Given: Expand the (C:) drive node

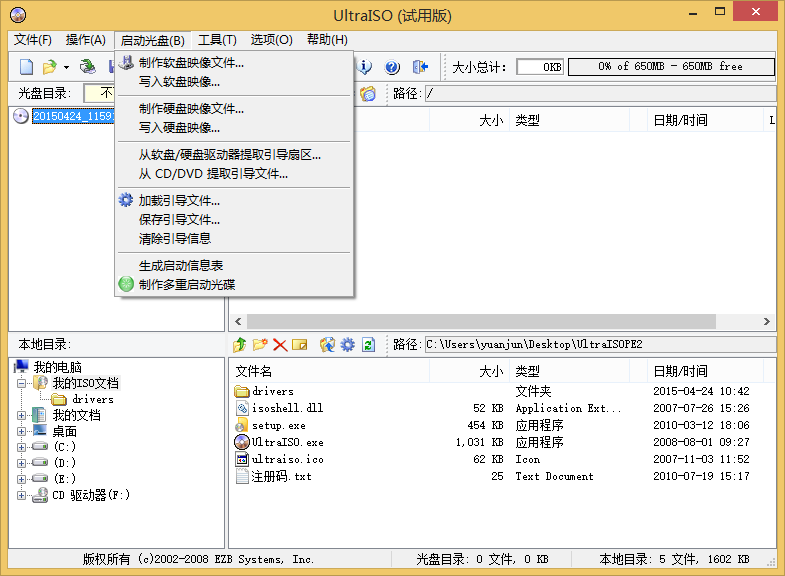Looking at the screenshot, I should pyautogui.click(x=22, y=447).
